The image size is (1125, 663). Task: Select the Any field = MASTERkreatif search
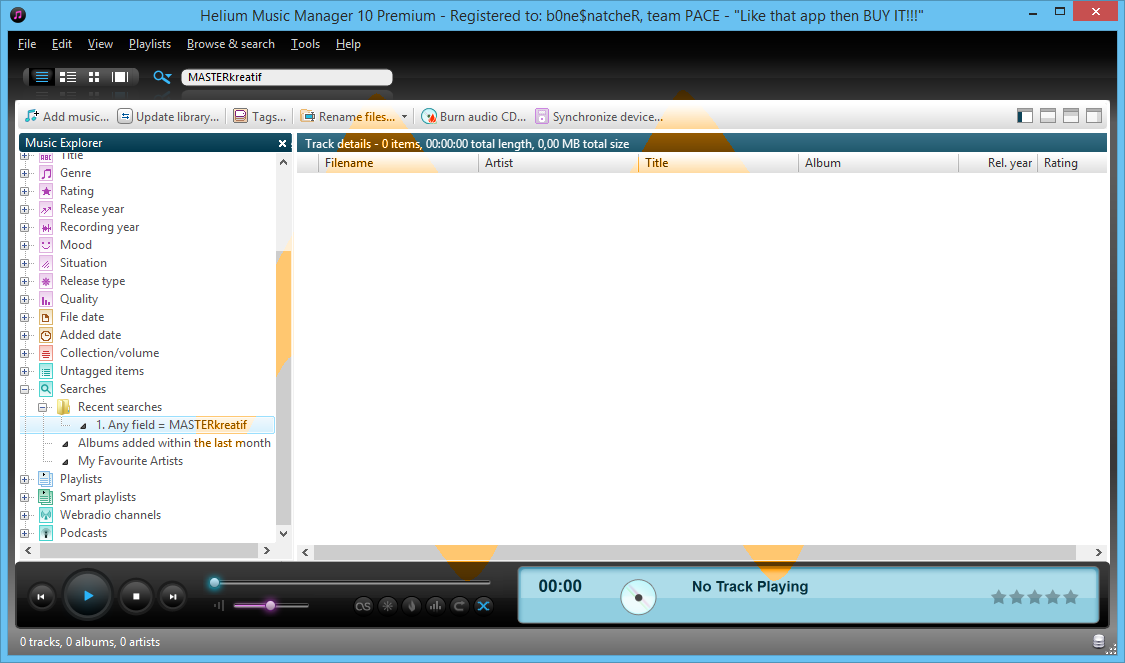point(171,425)
